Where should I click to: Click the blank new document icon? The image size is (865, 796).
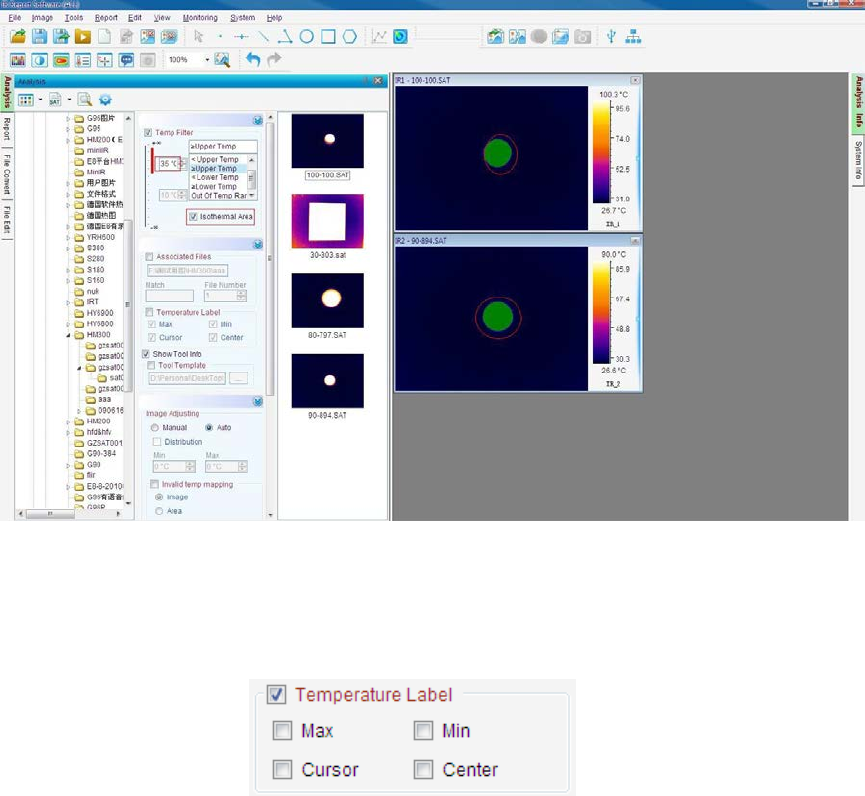point(104,37)
